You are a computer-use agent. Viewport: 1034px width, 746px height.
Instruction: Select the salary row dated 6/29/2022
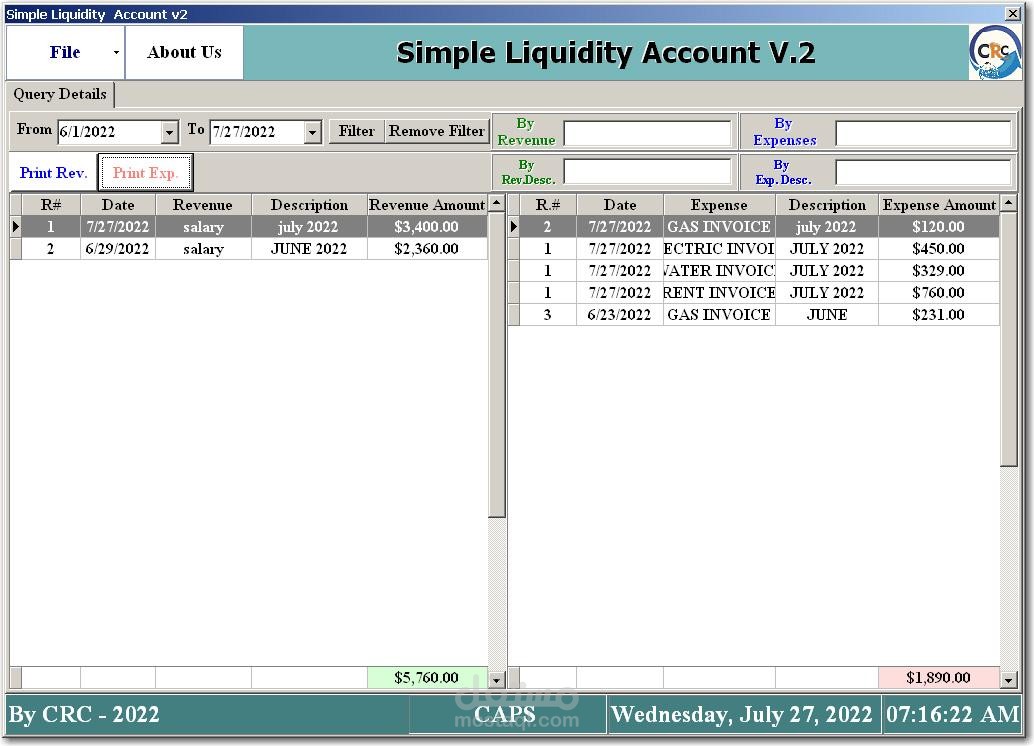pyautogui.click(x=200, y=248)
